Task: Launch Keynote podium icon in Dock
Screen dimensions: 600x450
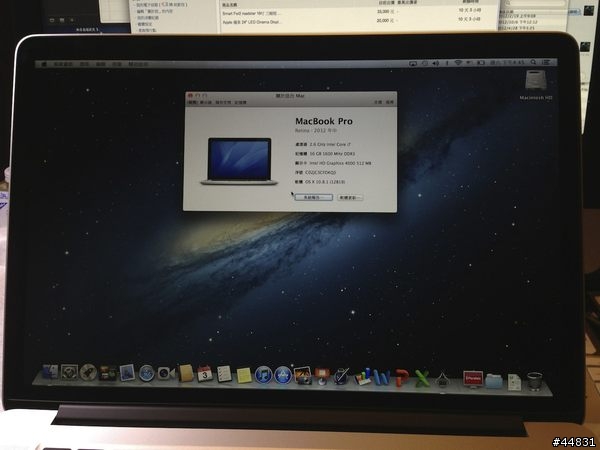Action: pos(322,376)
